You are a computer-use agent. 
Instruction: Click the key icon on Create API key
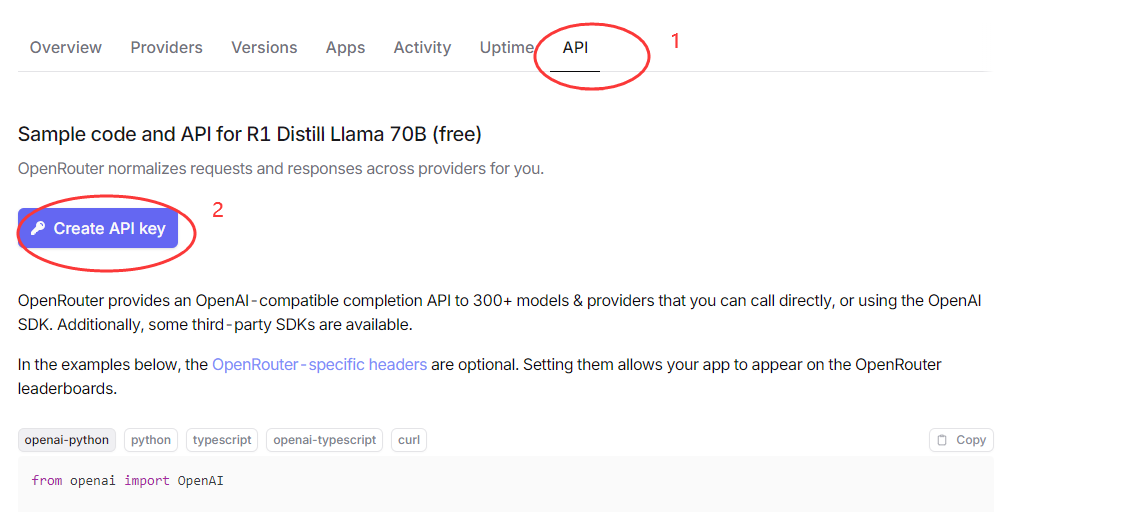(x=39, y=228)
